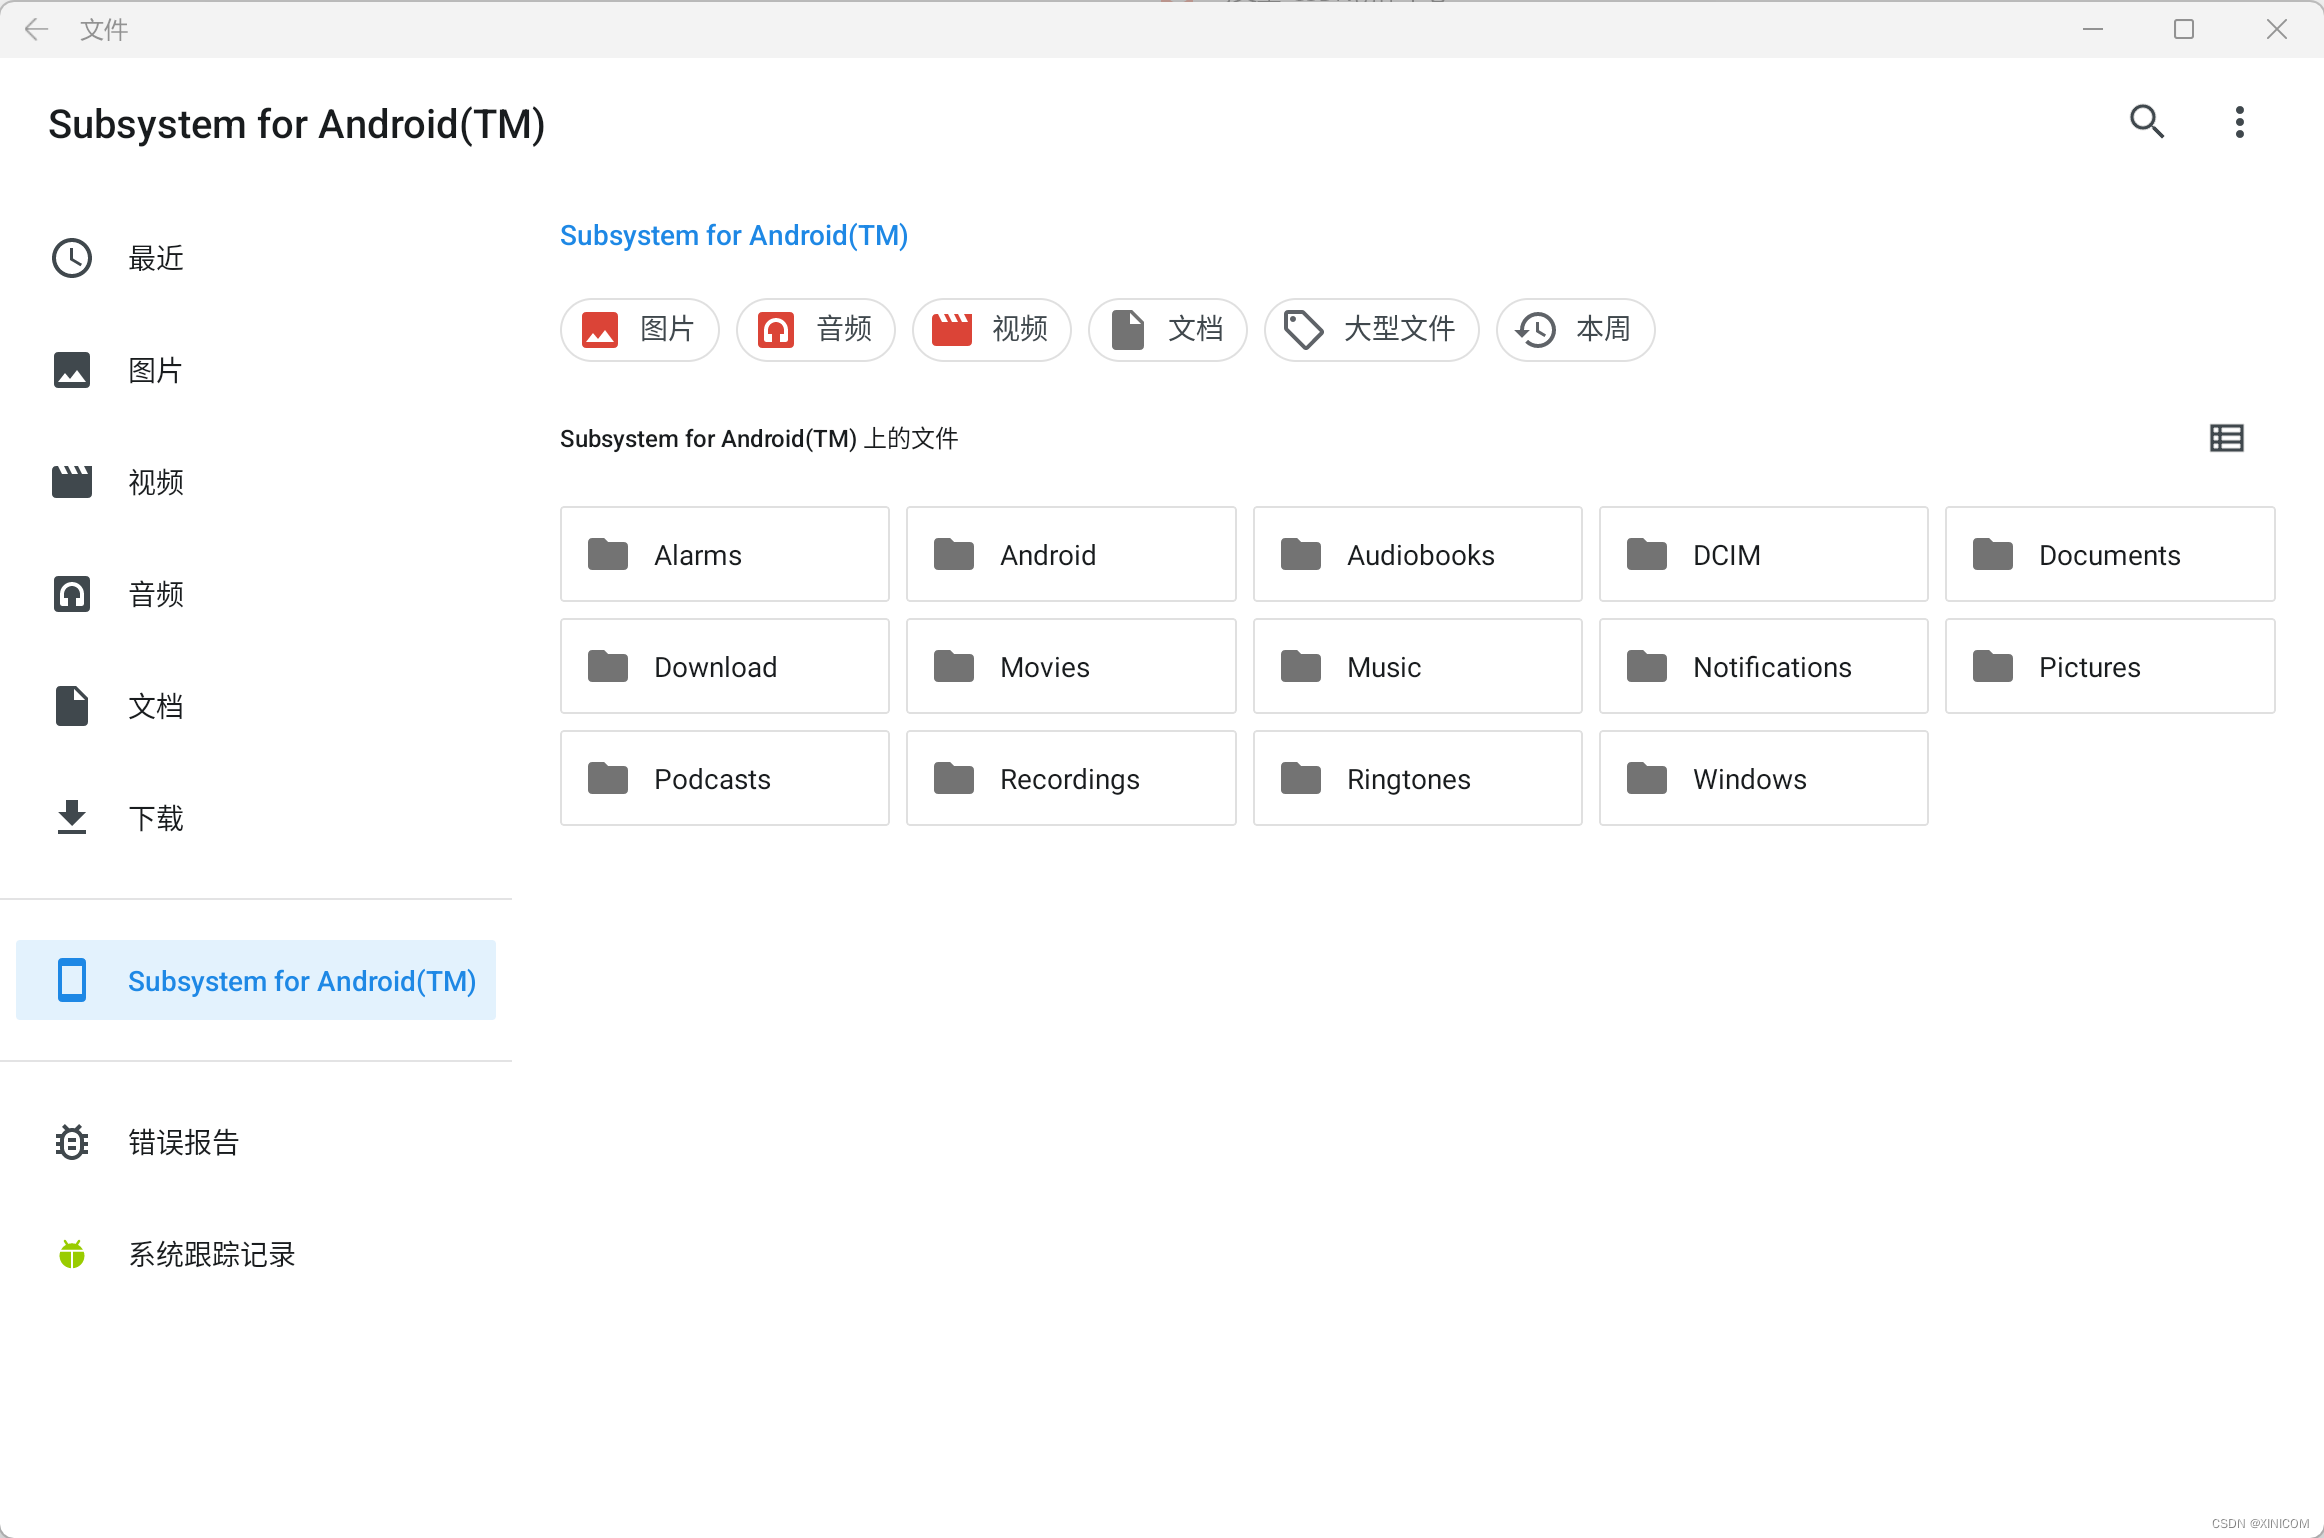Image resolution: width=2324 pixels, height=1538 pixels.
Task: Switch to list view layout icon
Action: (x=2226, y=438)
